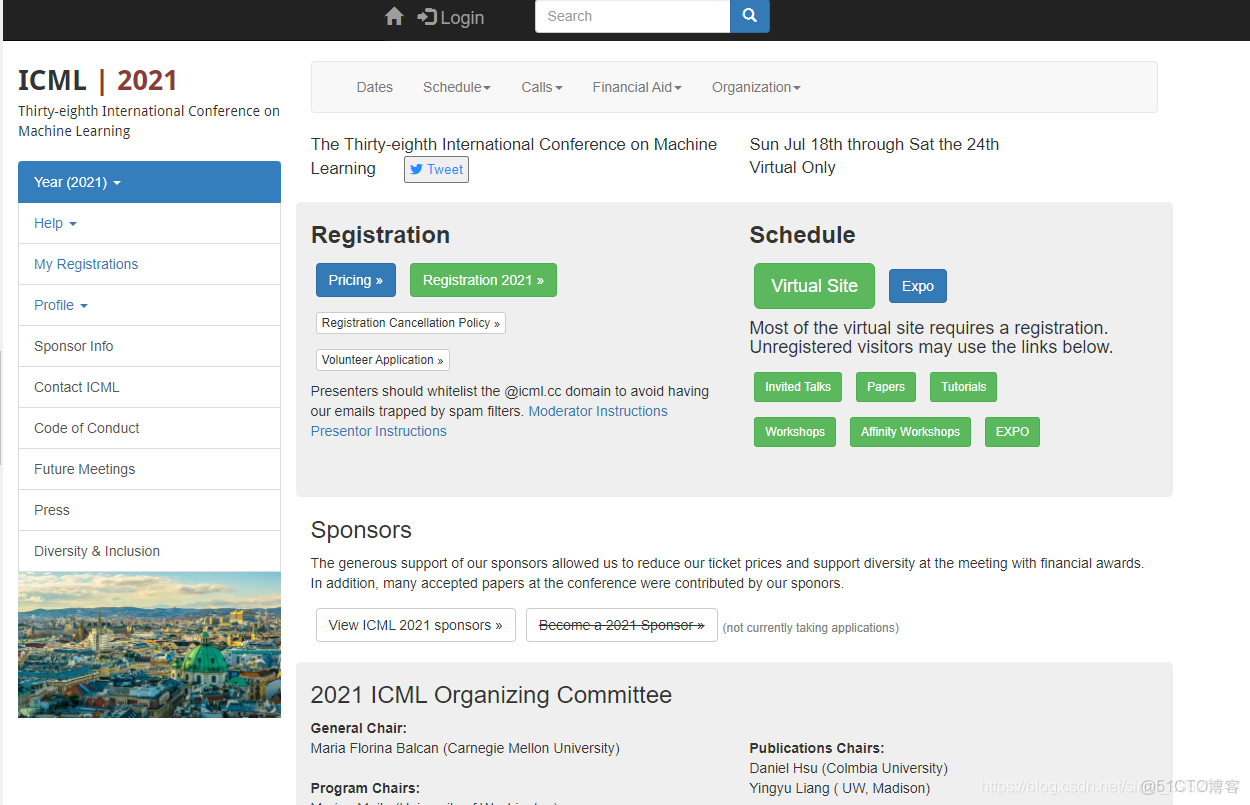Screen dimensions: 1250x805
Task: Open the Virtual Site button
Action: (x=814, y=286)
